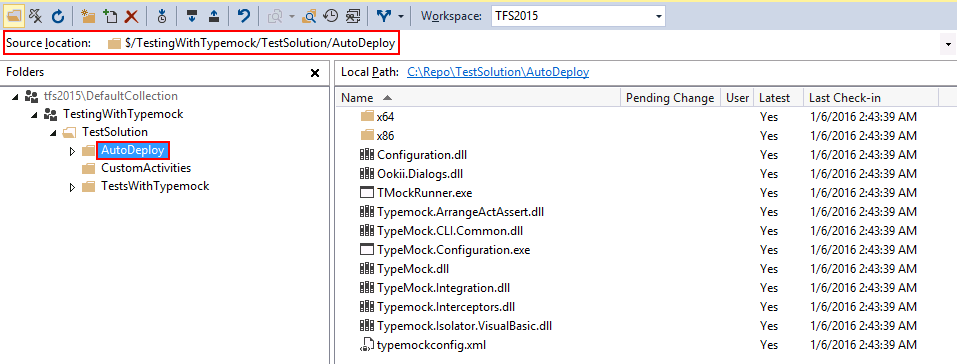Close the Folders pane

(315, 73)
